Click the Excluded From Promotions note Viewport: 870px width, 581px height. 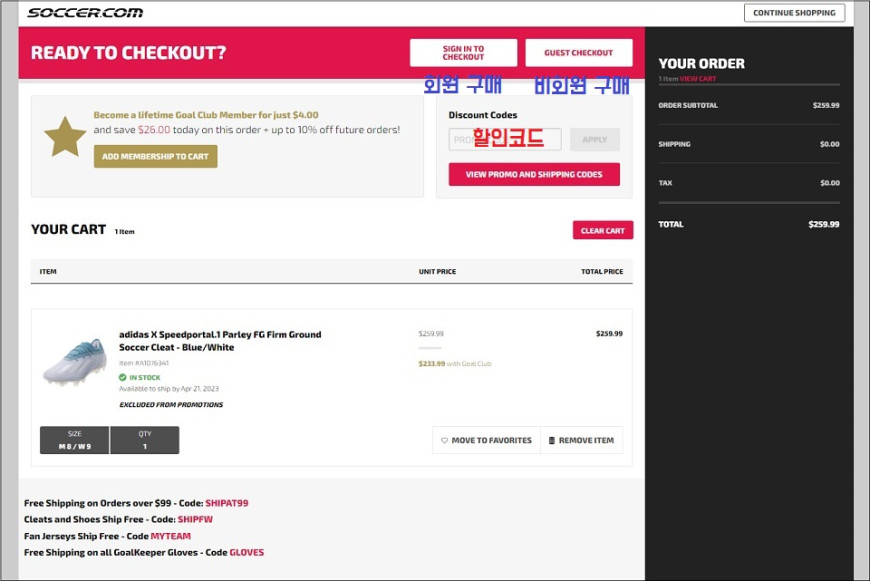(x=171, y=405)
